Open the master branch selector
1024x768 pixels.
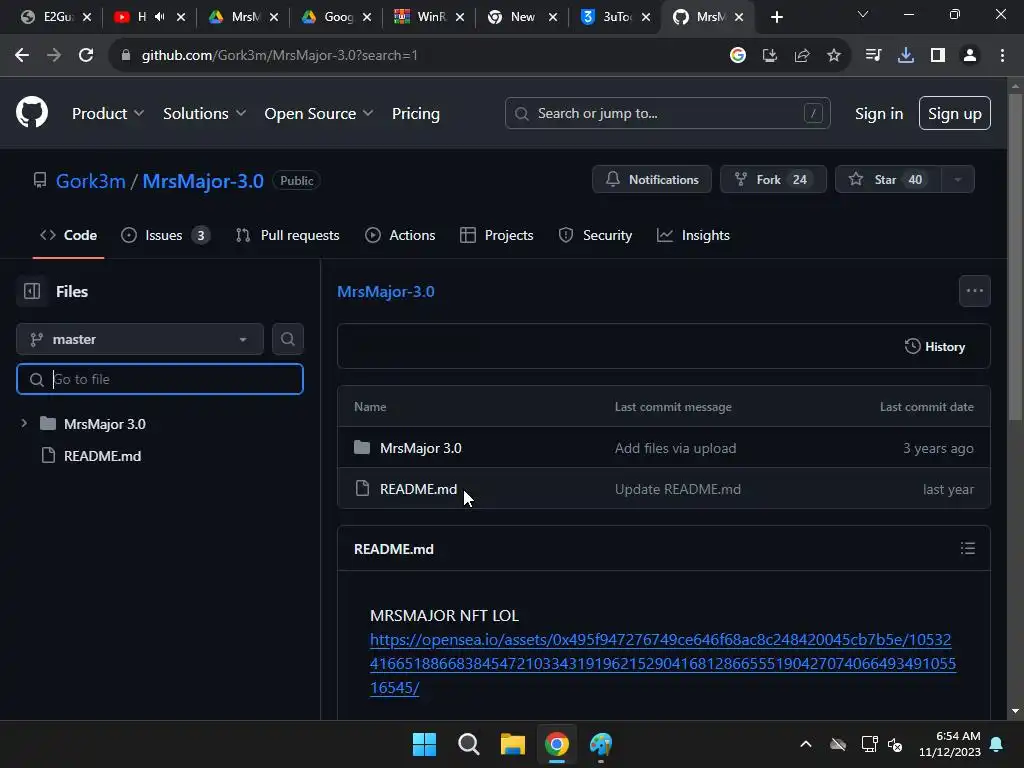[140, 339]
